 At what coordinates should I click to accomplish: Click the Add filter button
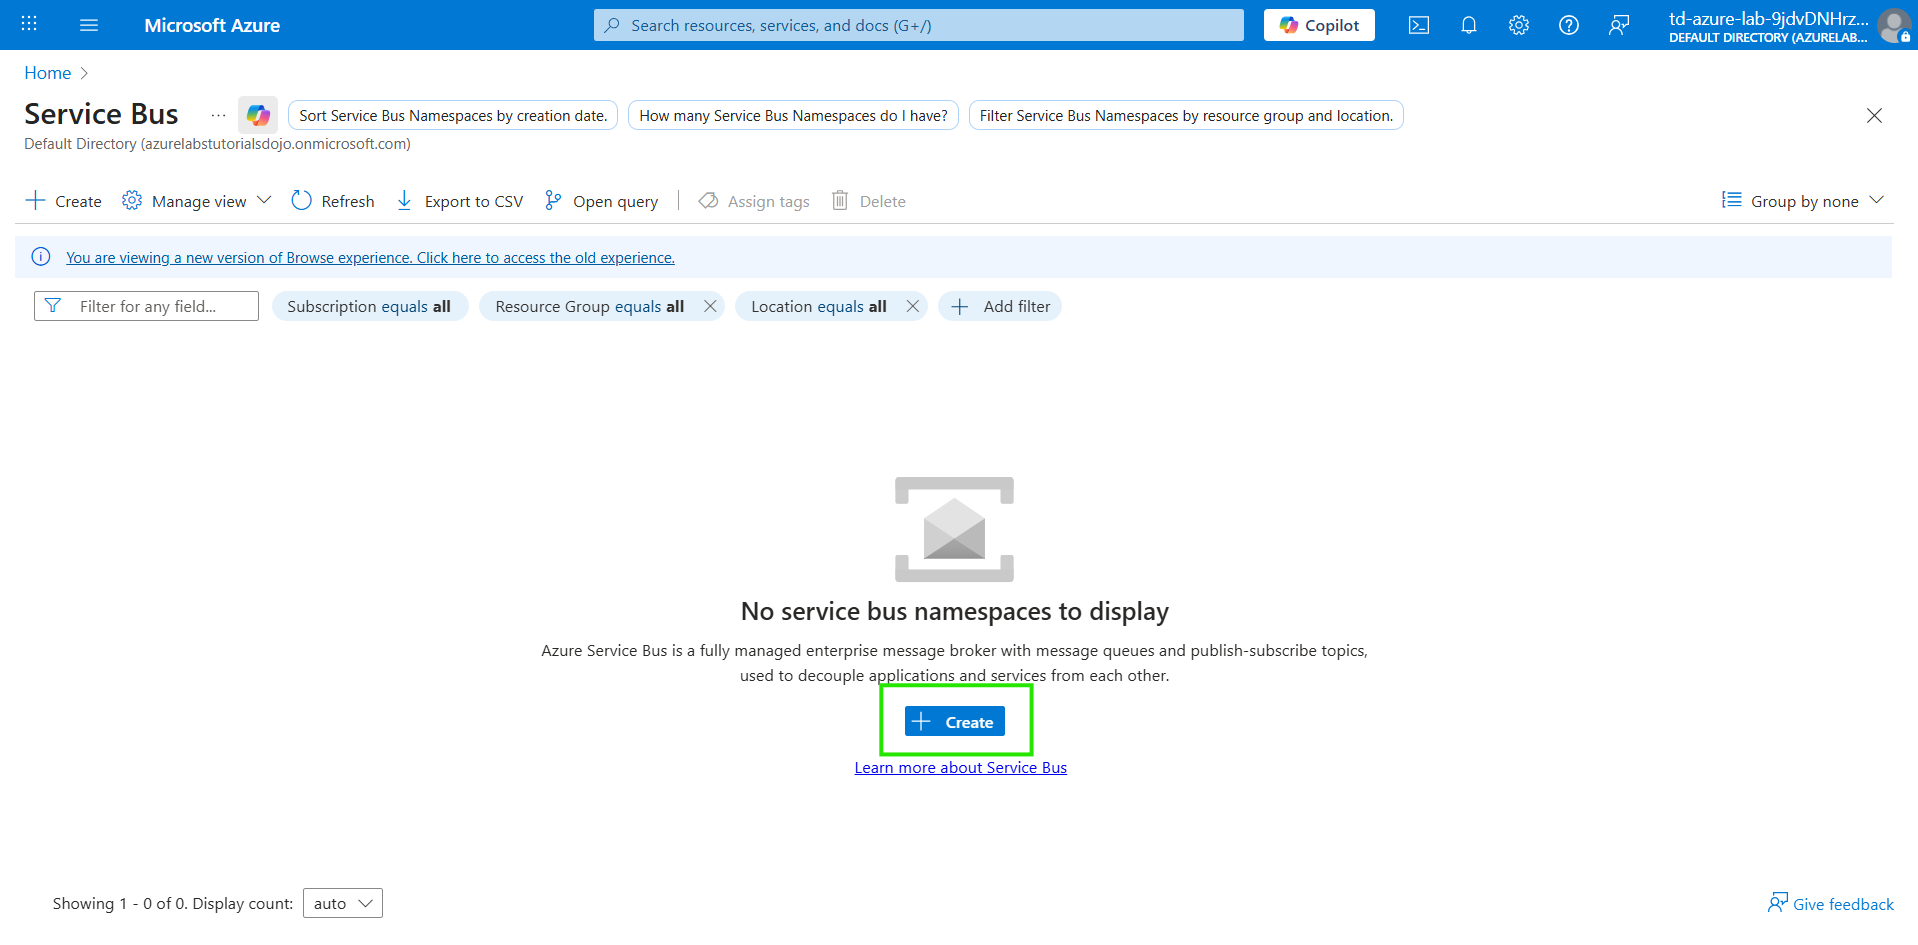(x=1000, y=306)
